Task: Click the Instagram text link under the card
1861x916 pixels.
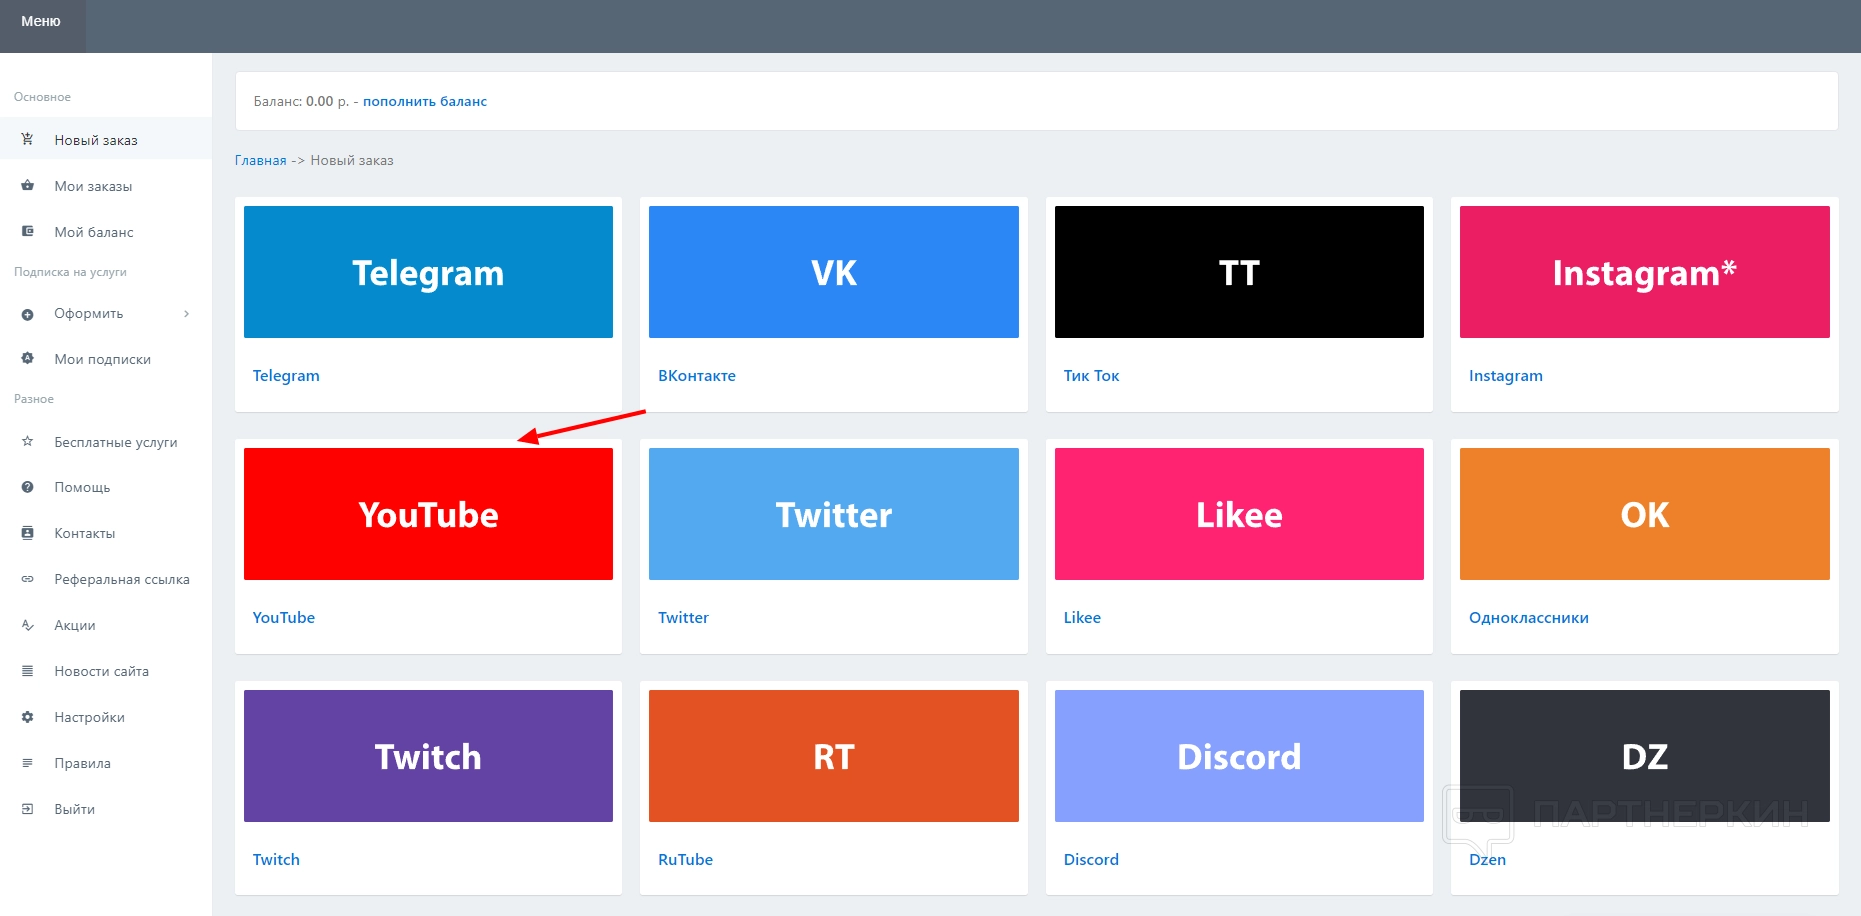Action: (x=1506, y=376)
